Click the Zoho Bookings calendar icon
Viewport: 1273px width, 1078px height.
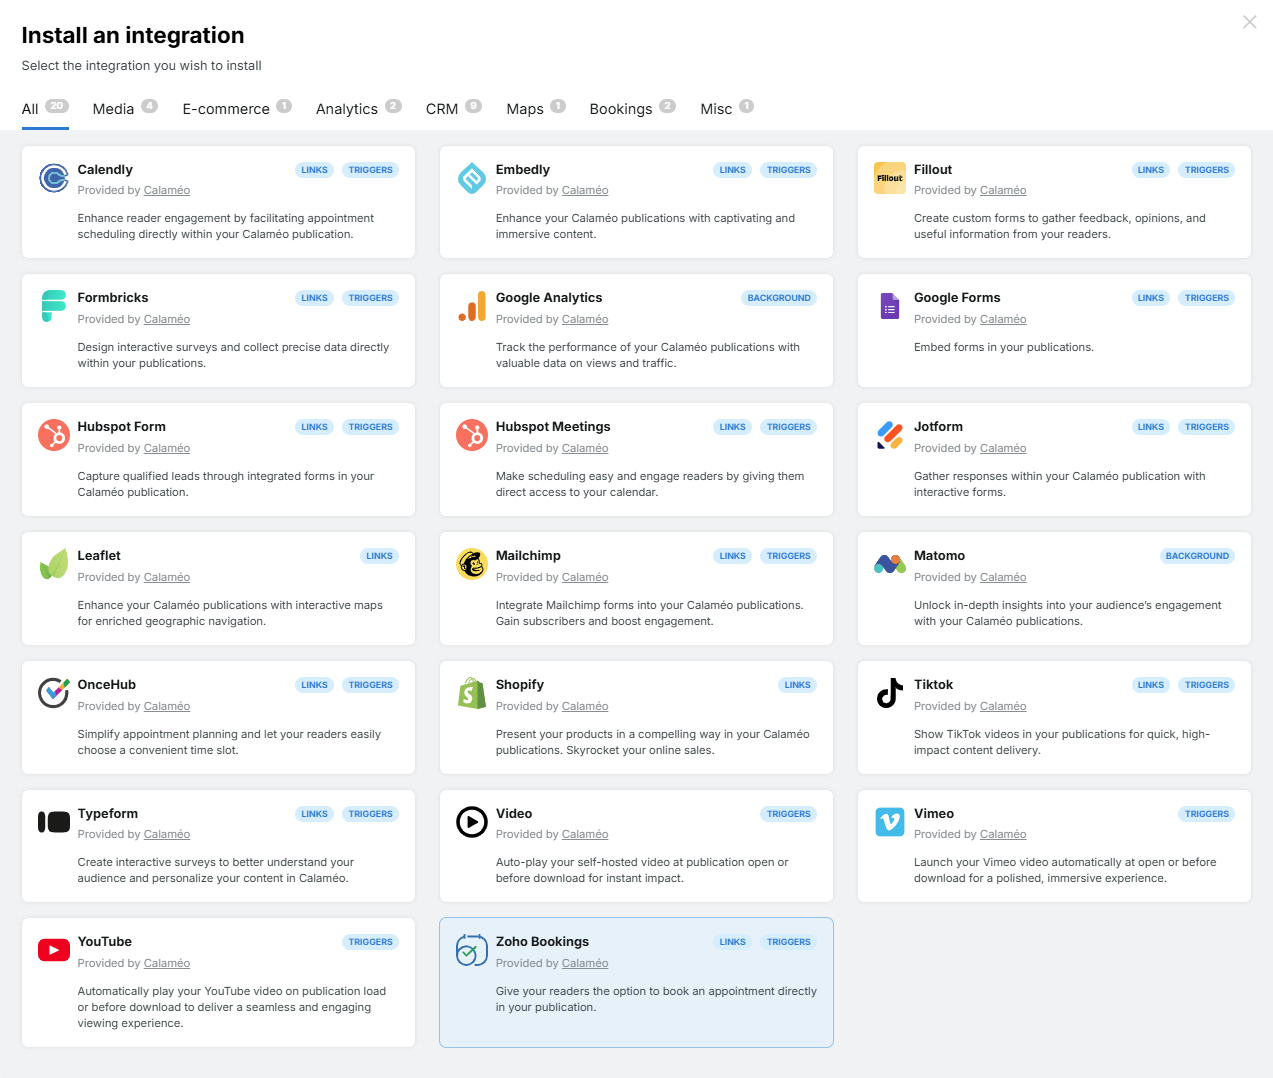click(471, 950)
